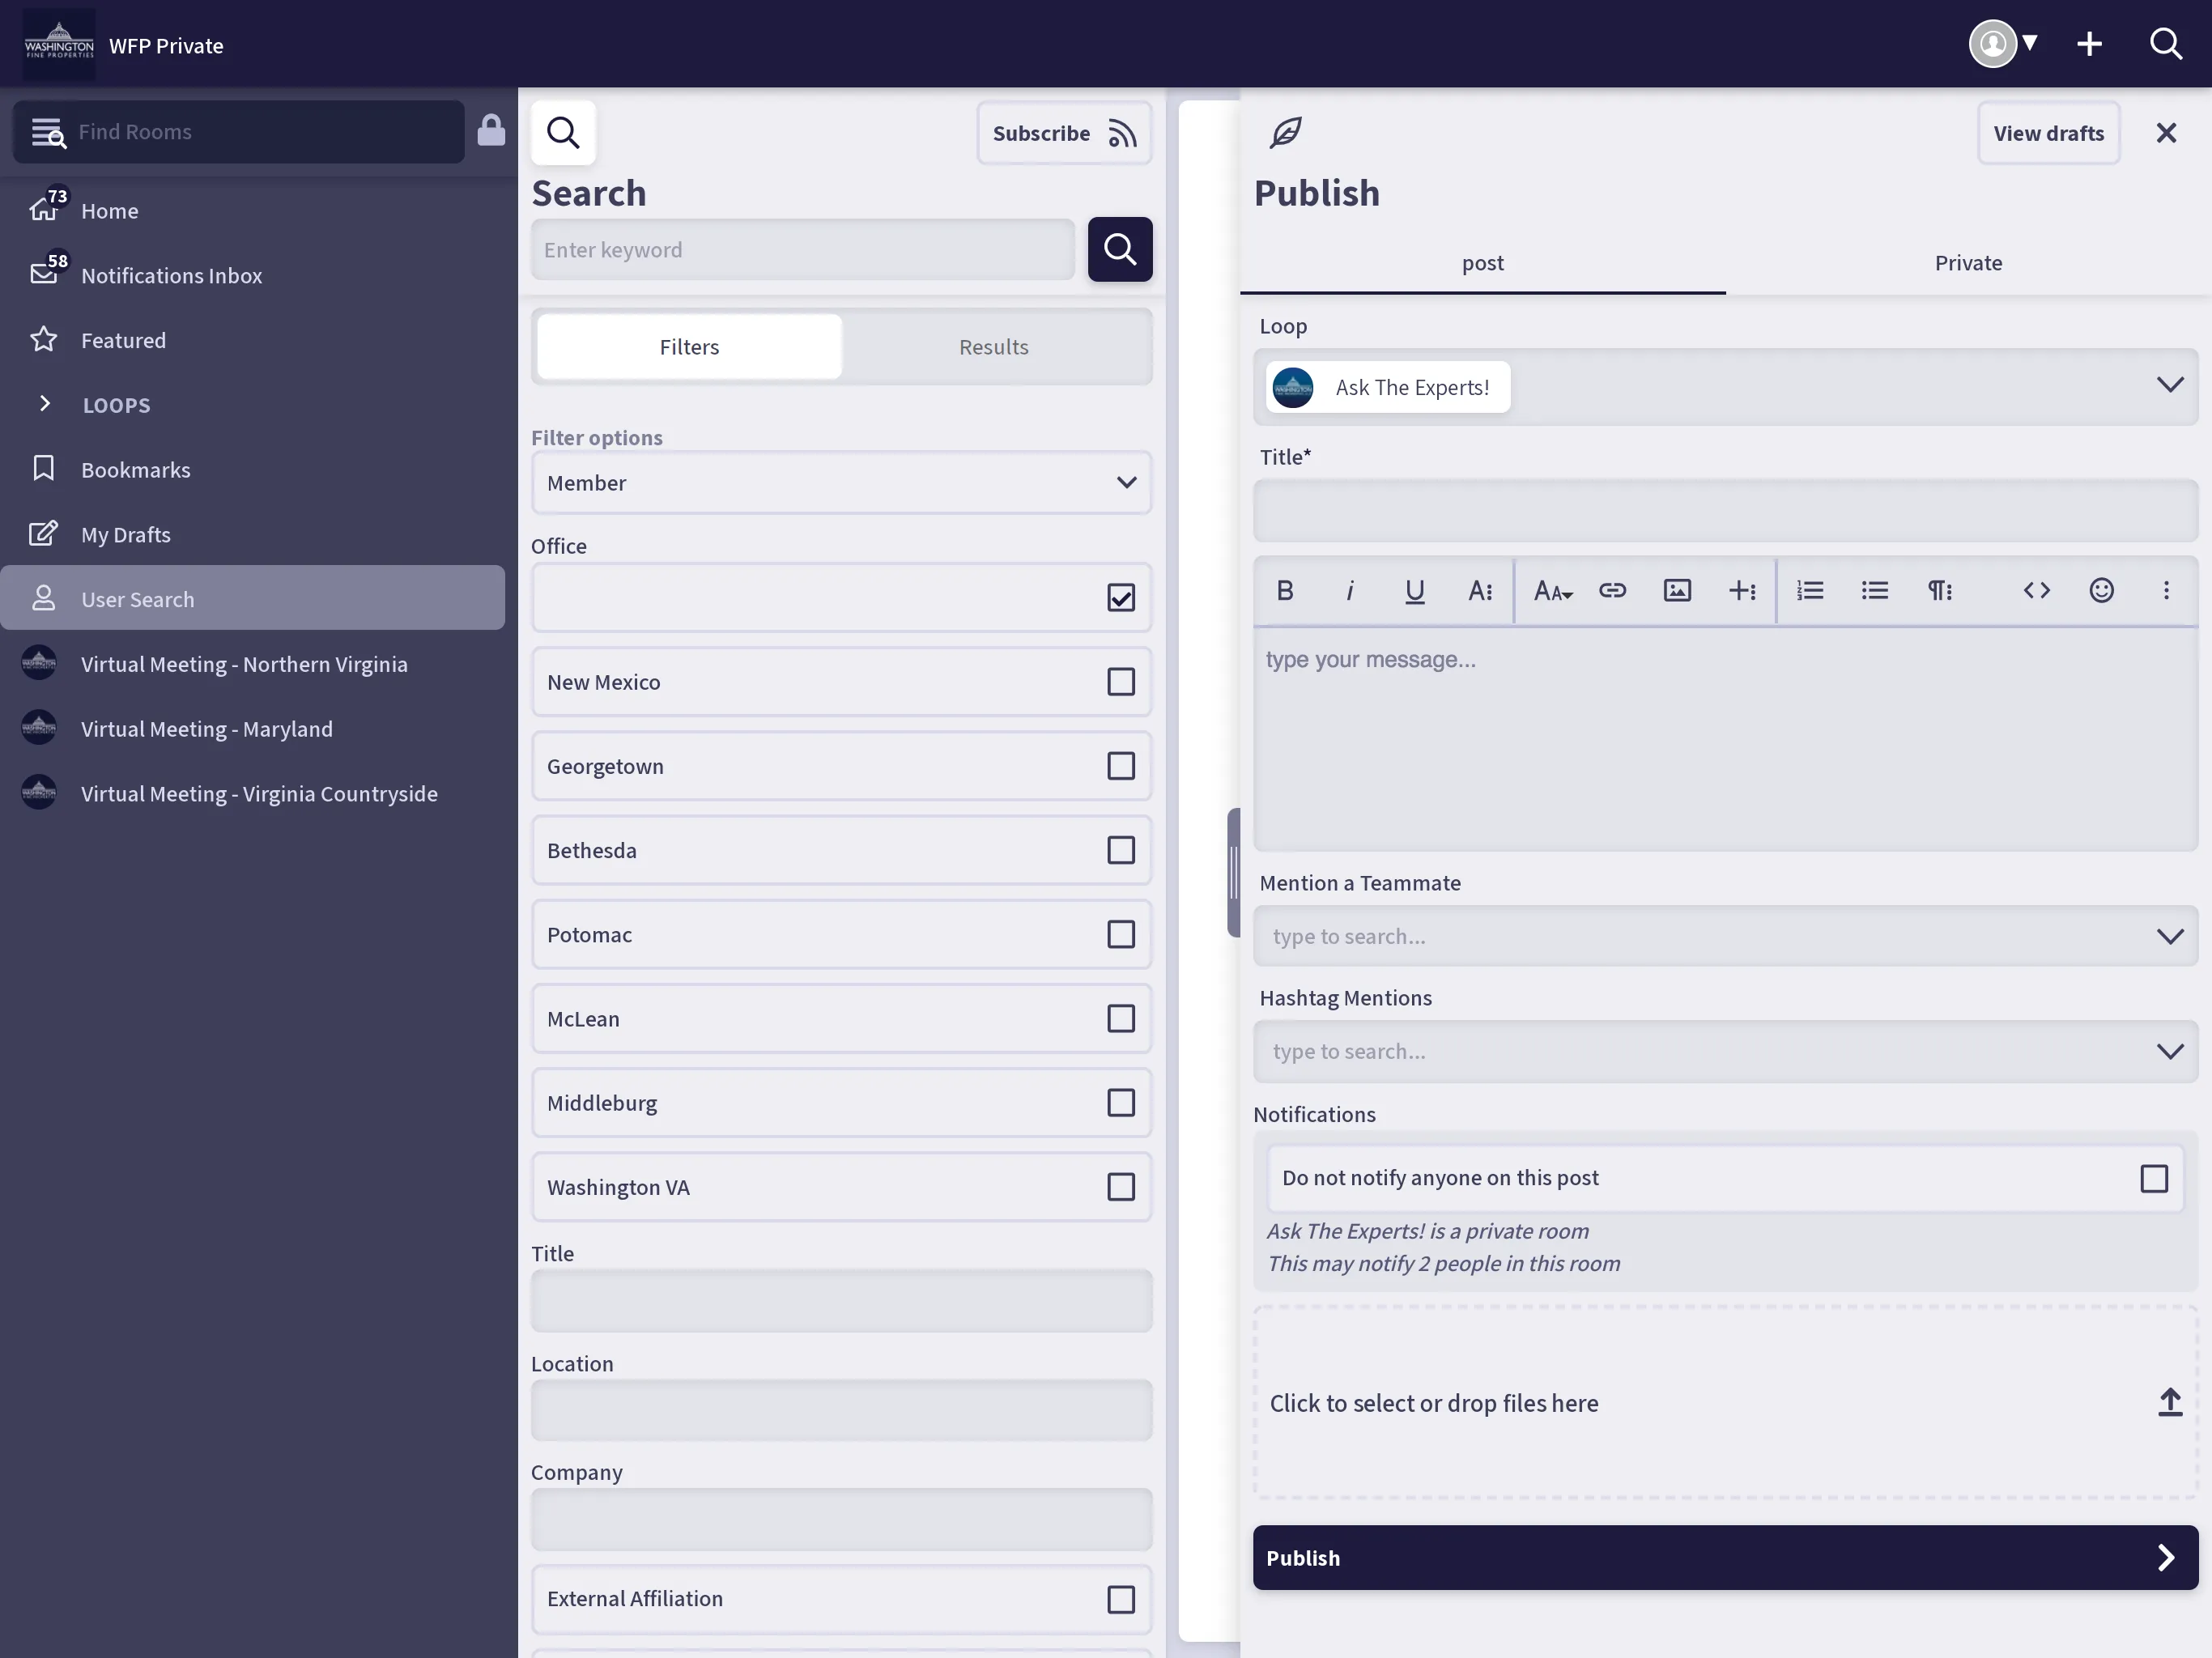Screen dimensions: 2212x1658
Task: Click the italic formatting icon
Action: [1350, 589]
